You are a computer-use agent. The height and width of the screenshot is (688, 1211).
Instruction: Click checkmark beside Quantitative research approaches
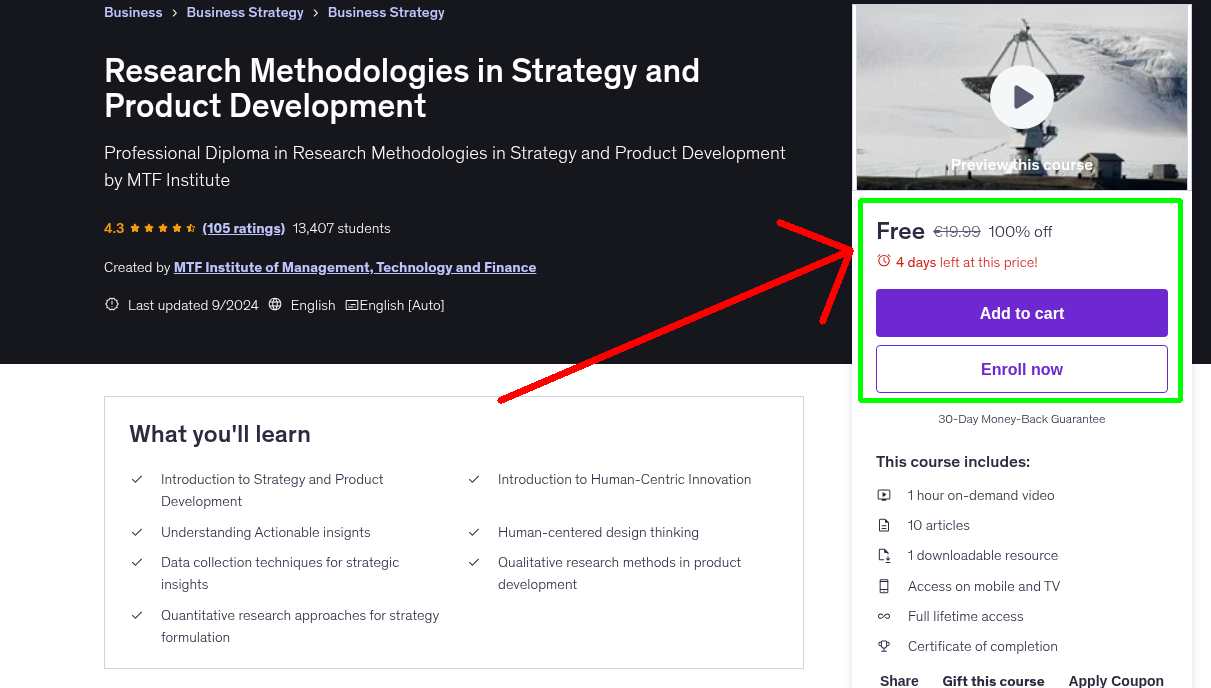137,616
